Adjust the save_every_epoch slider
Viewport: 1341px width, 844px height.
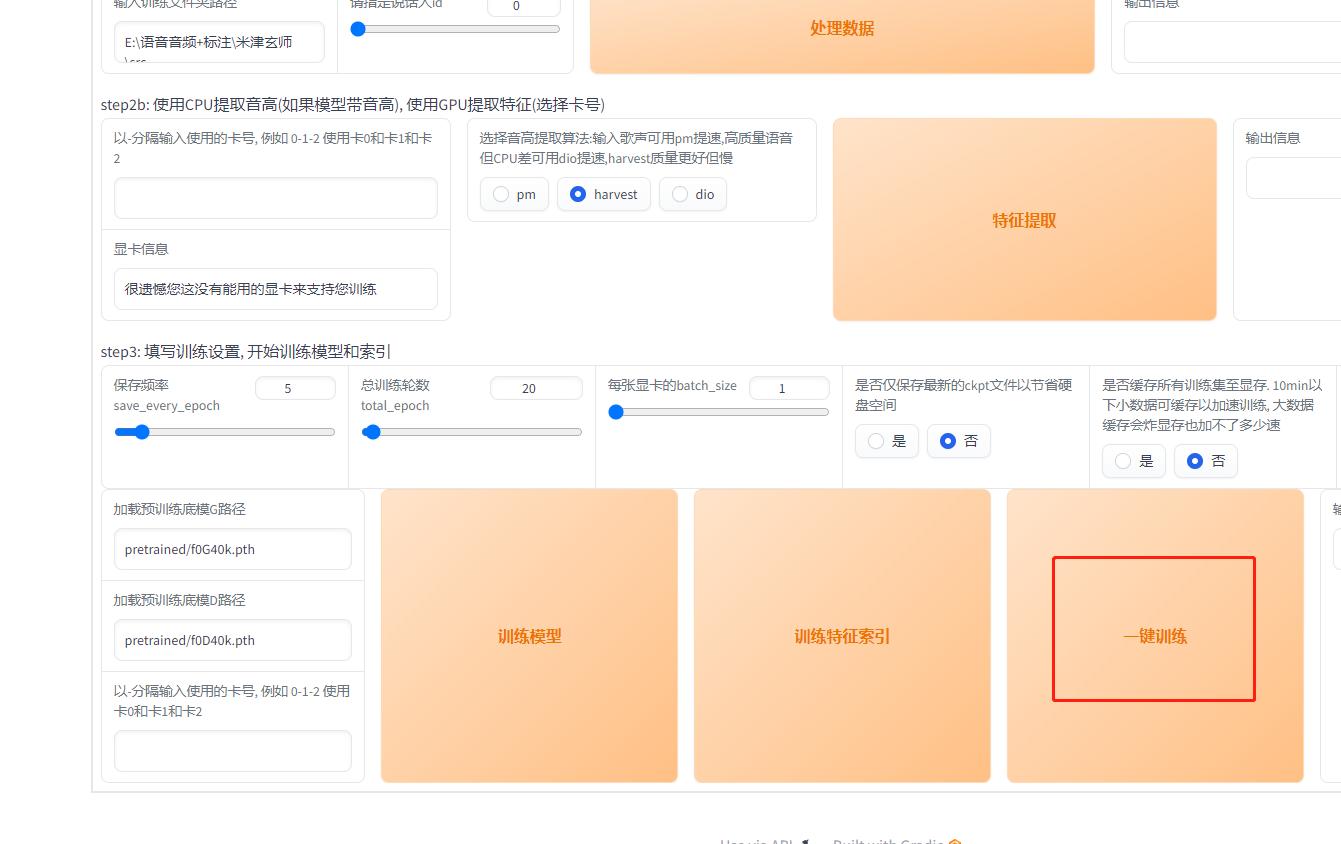pos(141,432)
